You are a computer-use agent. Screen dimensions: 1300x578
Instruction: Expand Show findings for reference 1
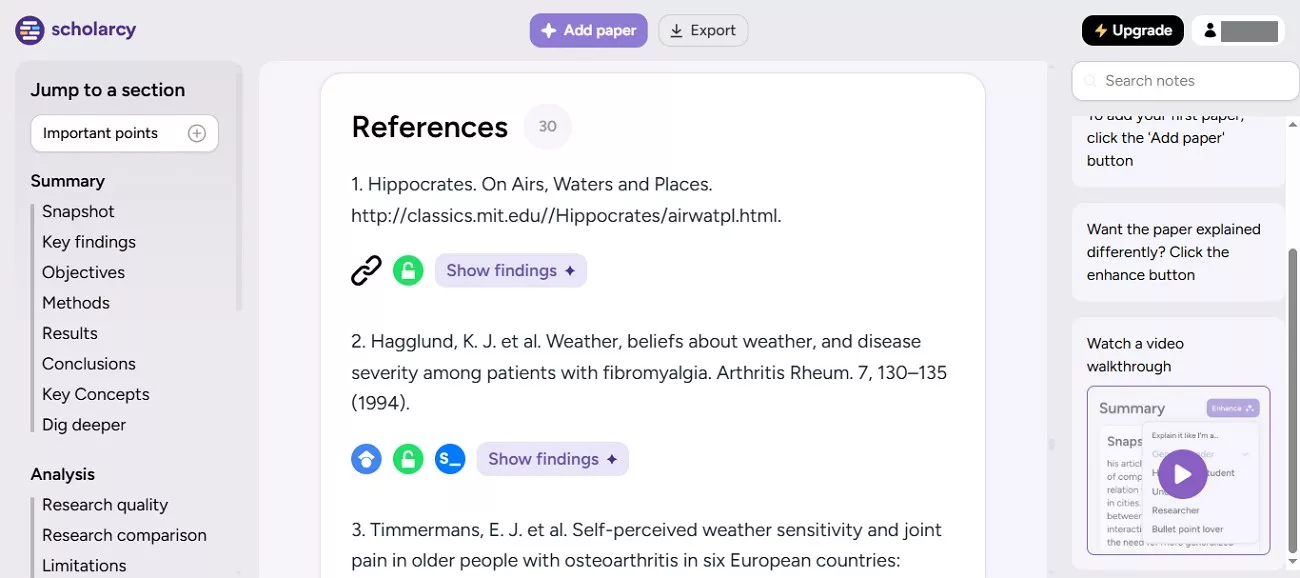pyautogui.click(x=510, y=270)
